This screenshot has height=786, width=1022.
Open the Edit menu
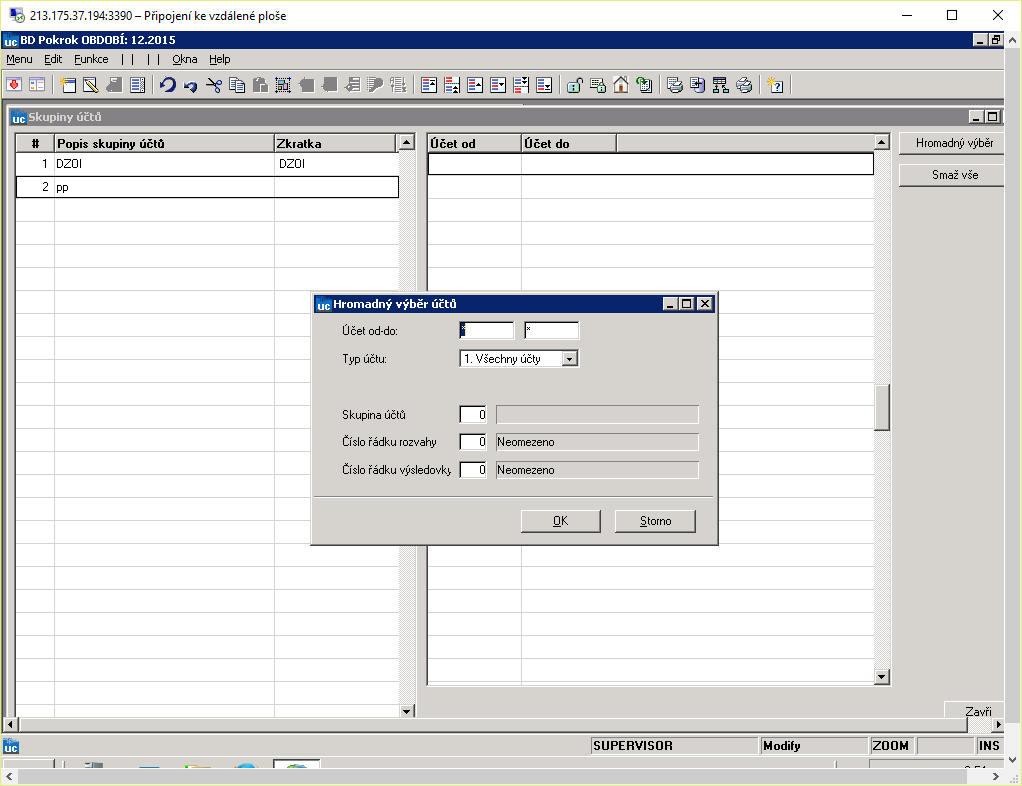(x=53, y=59)
